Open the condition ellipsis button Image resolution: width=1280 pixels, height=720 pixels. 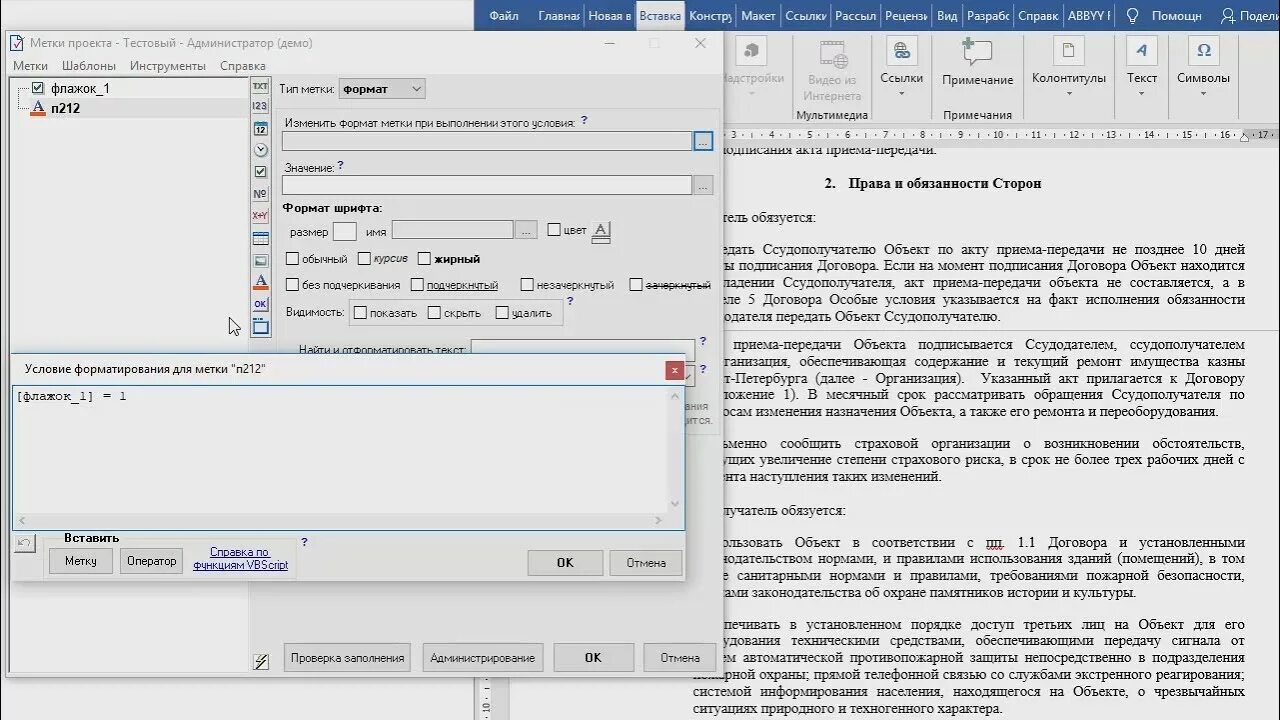coord(703,142)
